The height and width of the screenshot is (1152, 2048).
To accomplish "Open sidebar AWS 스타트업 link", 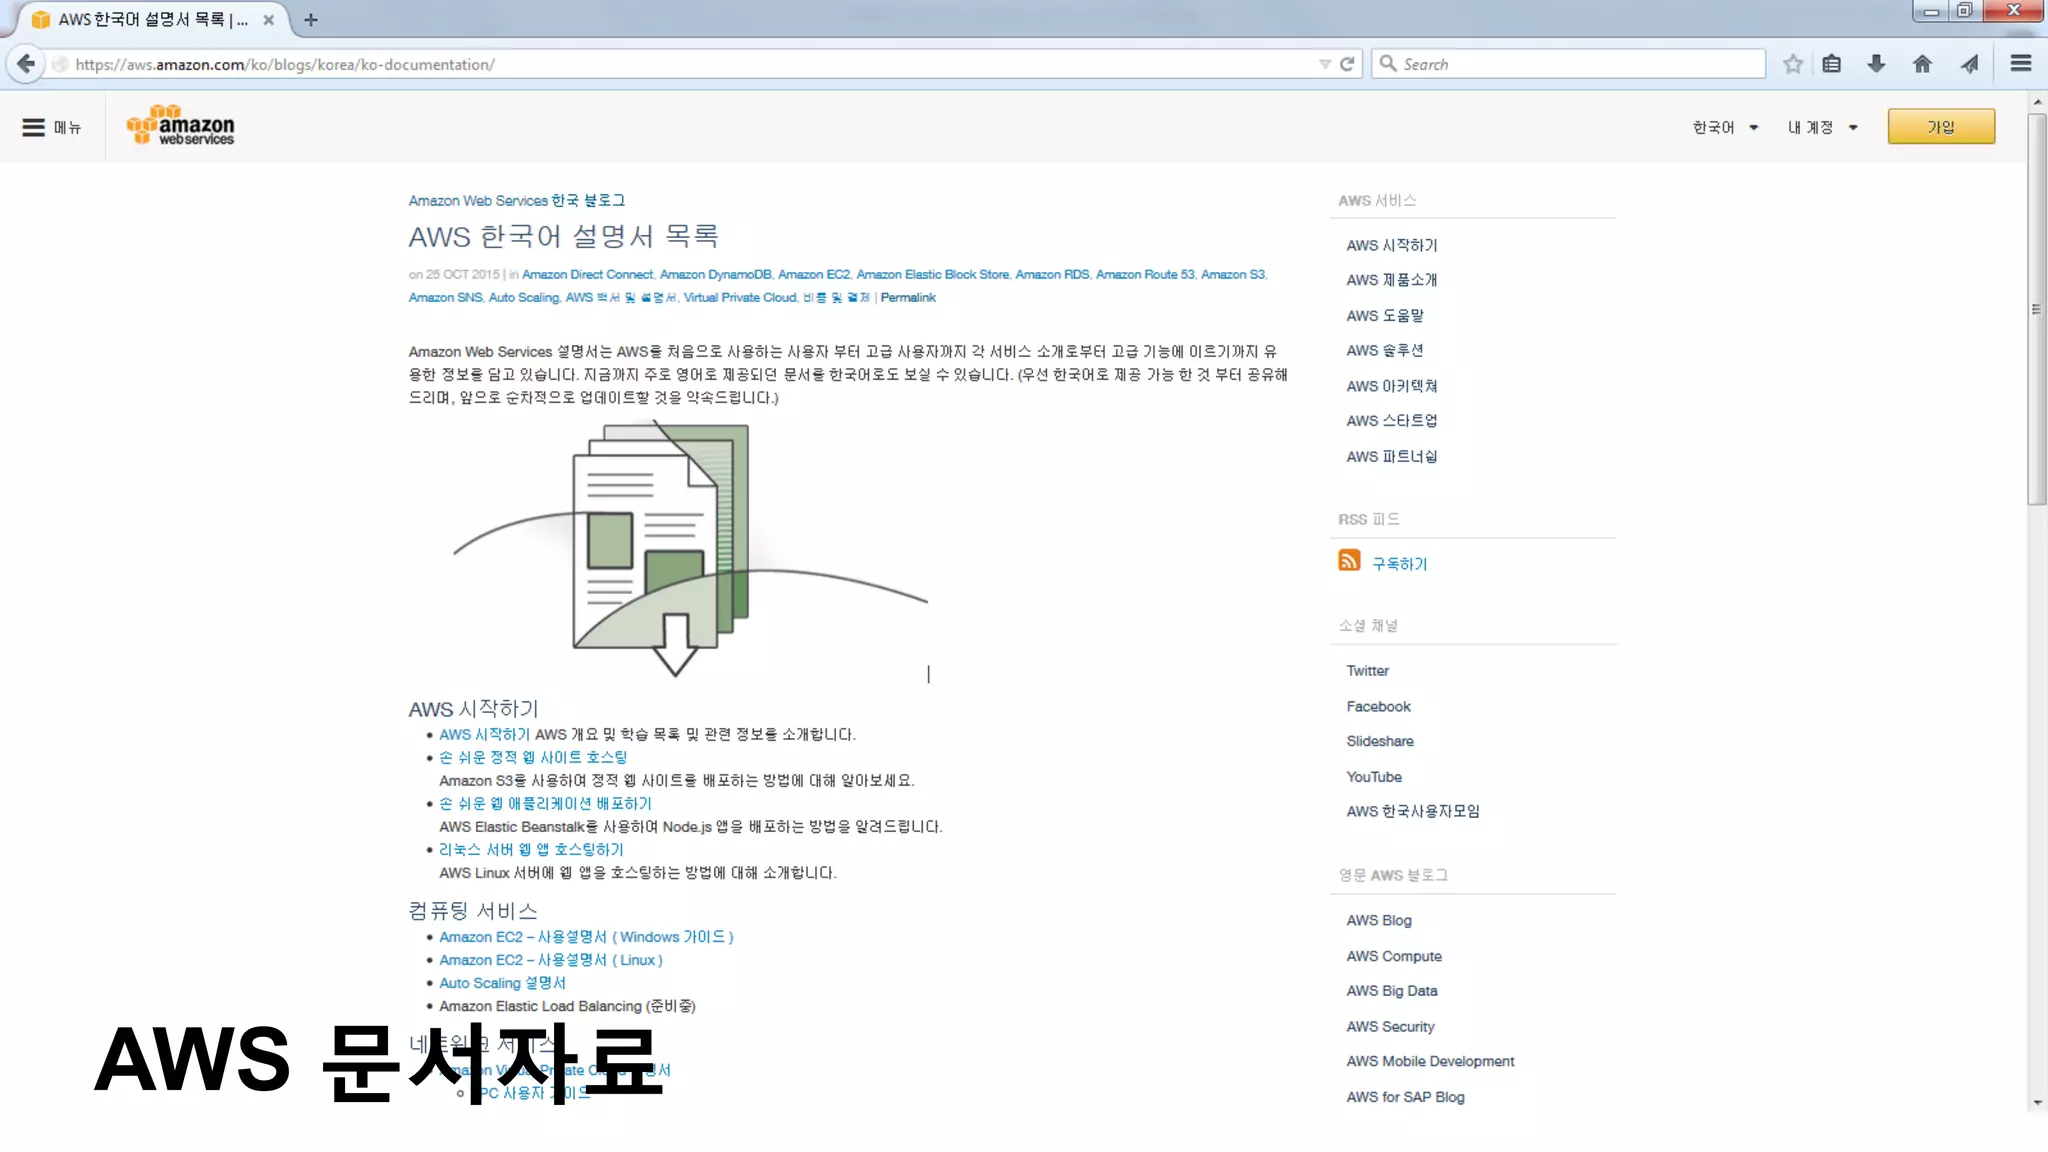I will (1391, 421).
